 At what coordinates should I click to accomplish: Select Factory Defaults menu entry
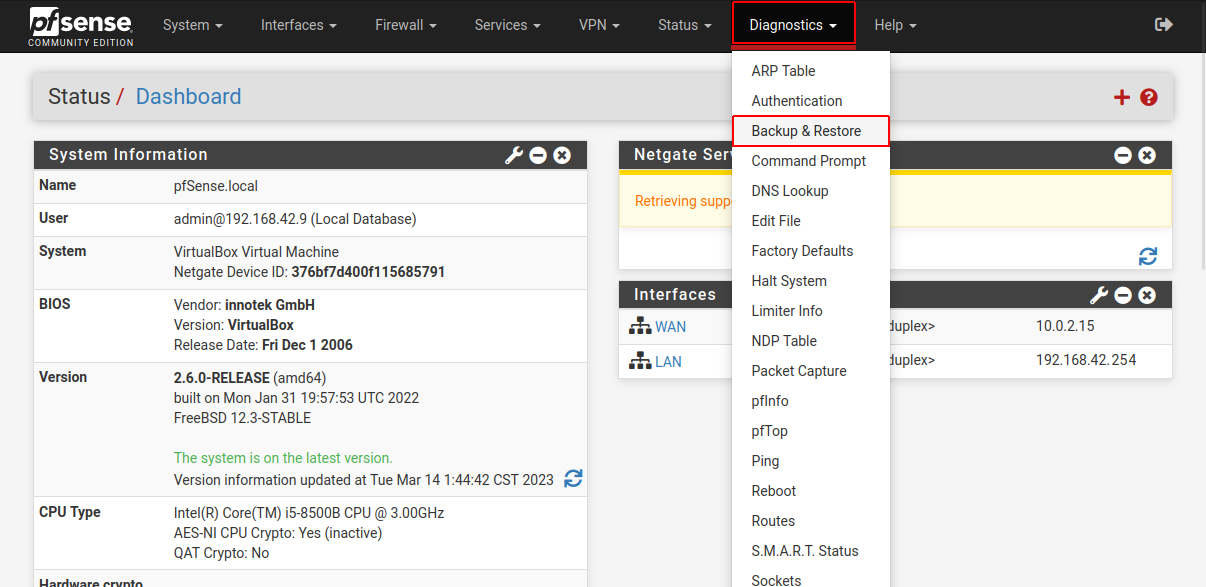tap(811, 251)
